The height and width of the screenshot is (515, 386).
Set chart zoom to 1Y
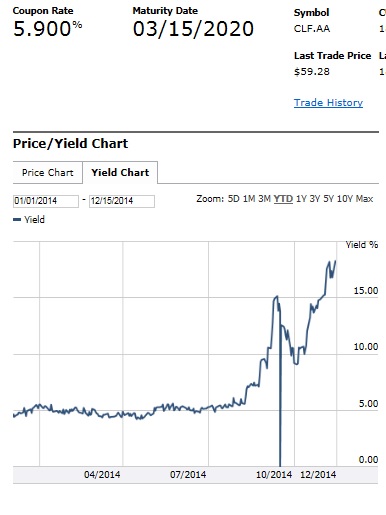[x=301, y=199]
